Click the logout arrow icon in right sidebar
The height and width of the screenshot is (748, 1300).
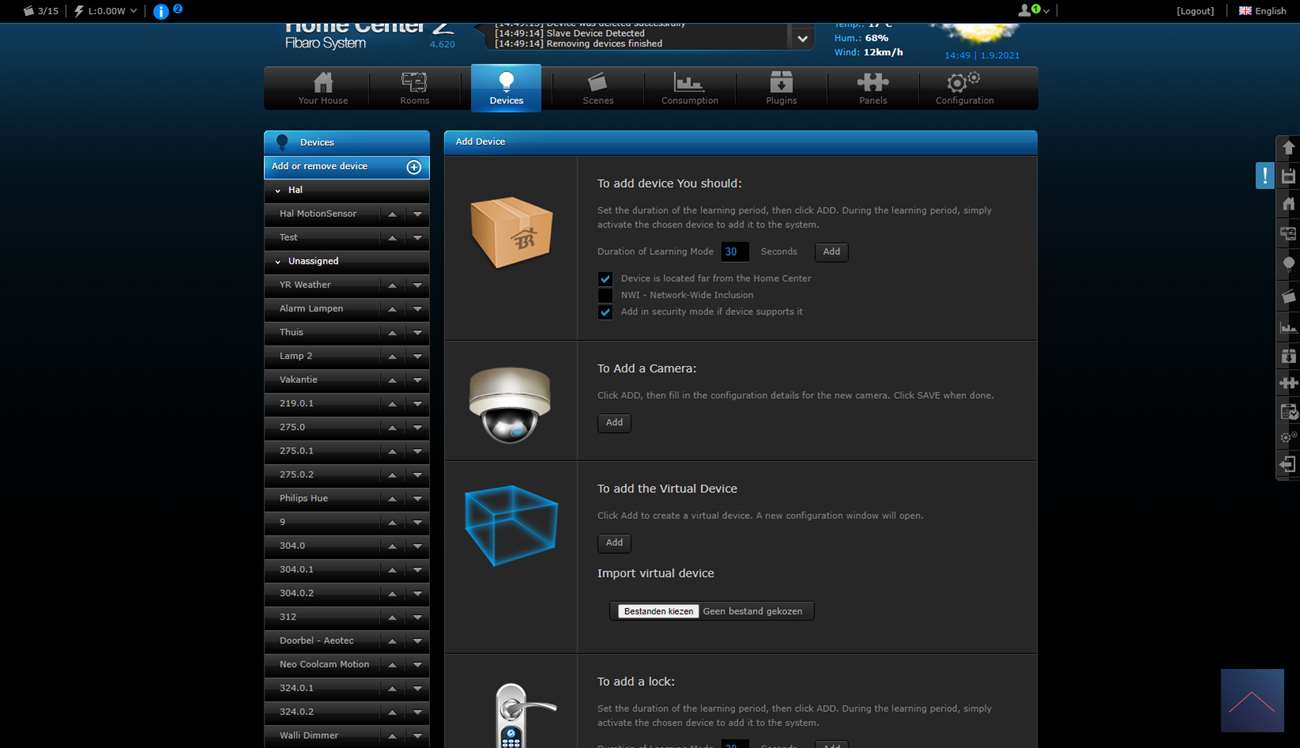pyautogui.click(x=1288, y=465)
